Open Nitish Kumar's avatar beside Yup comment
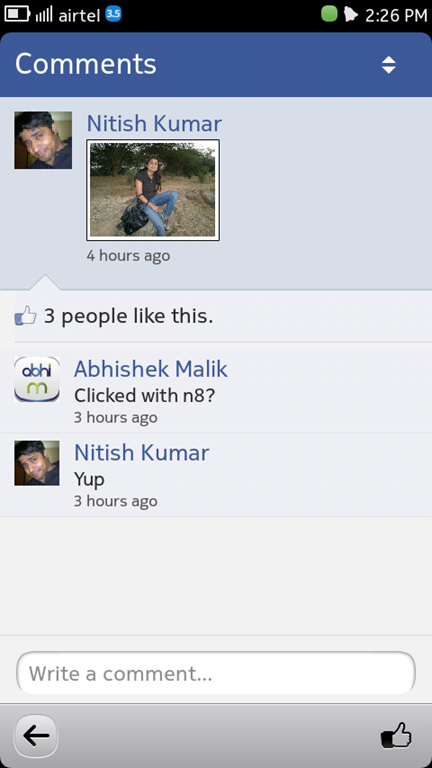Viewport: 432px width, 768px height. point(37,463)
